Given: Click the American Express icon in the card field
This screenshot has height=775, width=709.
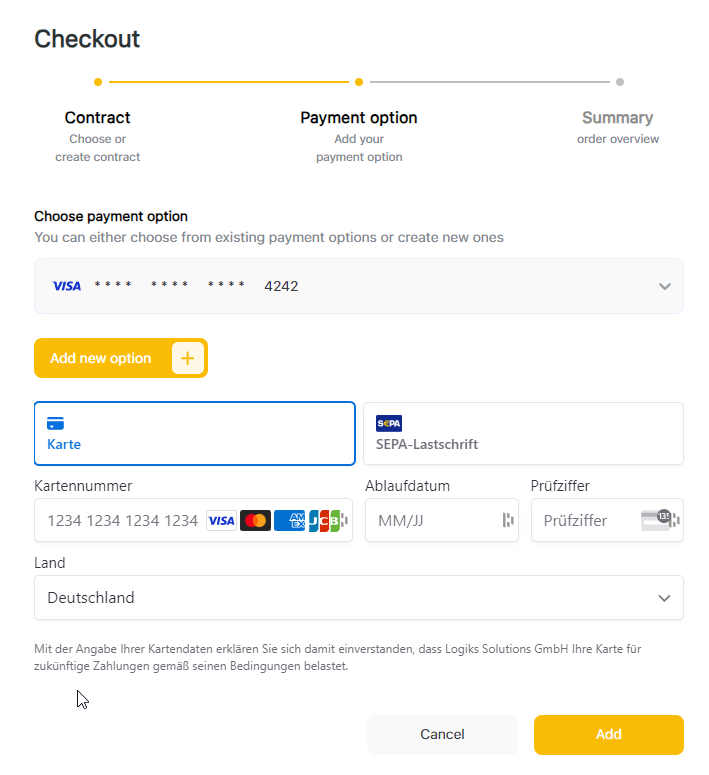Looking at the screenshot, I should point(289,520).
